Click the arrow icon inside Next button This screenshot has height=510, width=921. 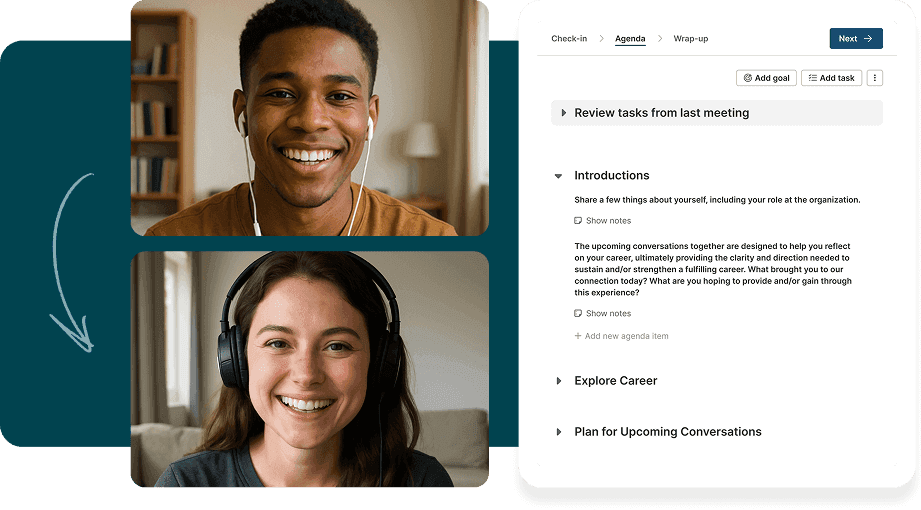click(x=868, y=38)
